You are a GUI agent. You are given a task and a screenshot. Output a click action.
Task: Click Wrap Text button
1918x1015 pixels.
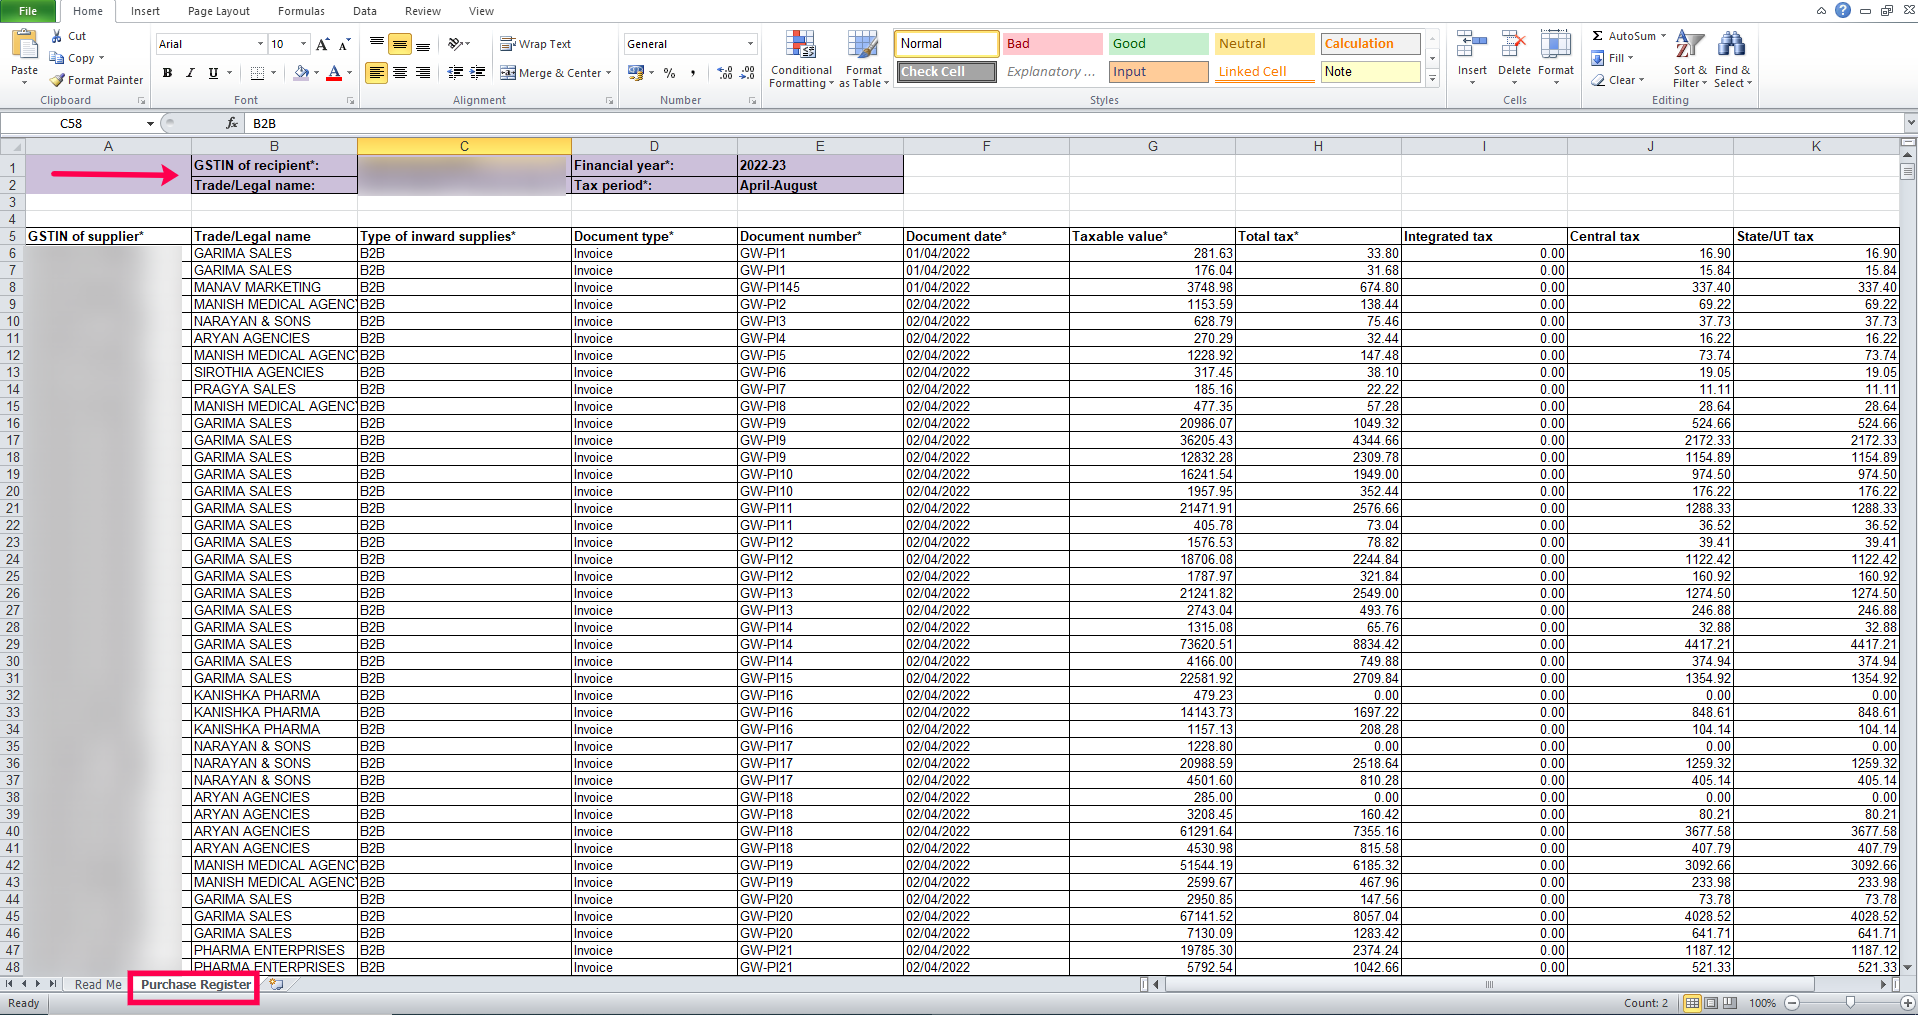536,44
